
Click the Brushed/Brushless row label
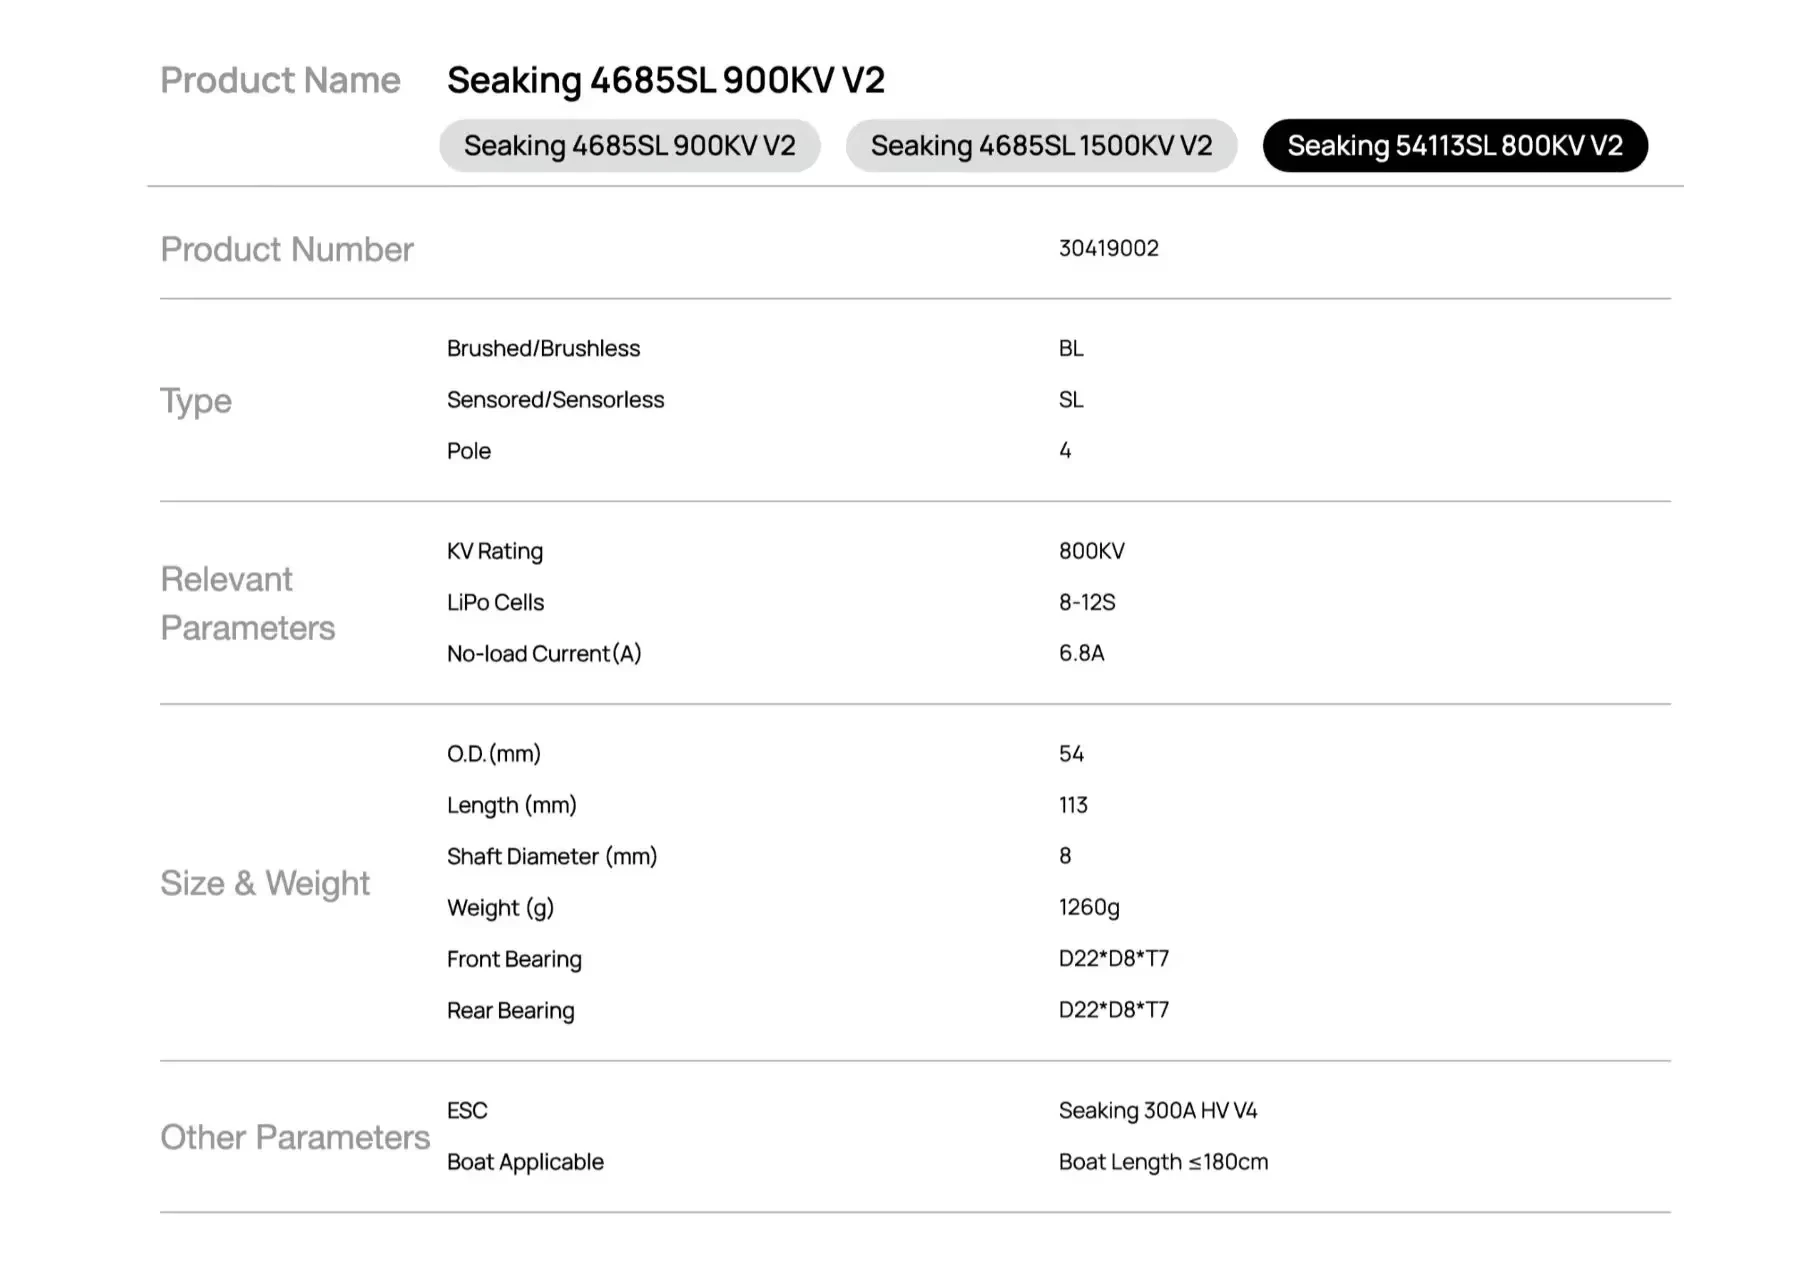543,348
